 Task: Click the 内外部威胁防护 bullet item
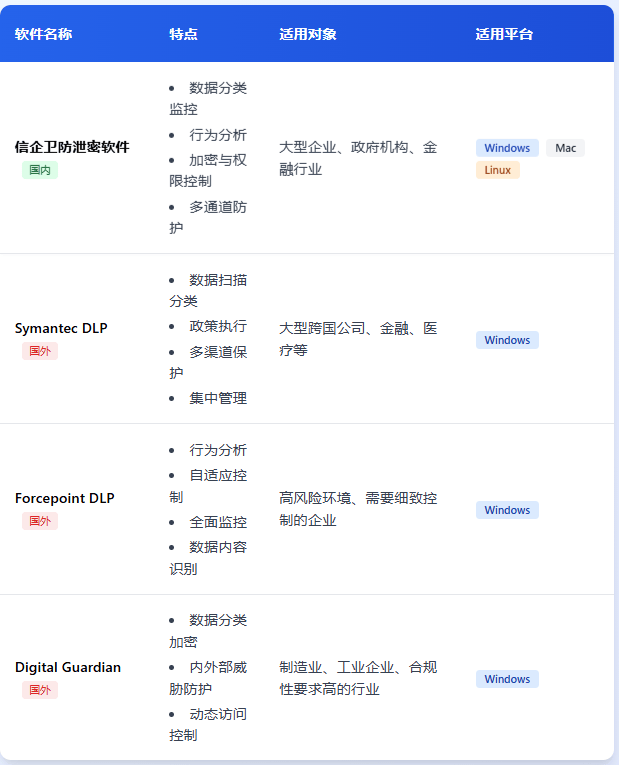coord(208,678)
